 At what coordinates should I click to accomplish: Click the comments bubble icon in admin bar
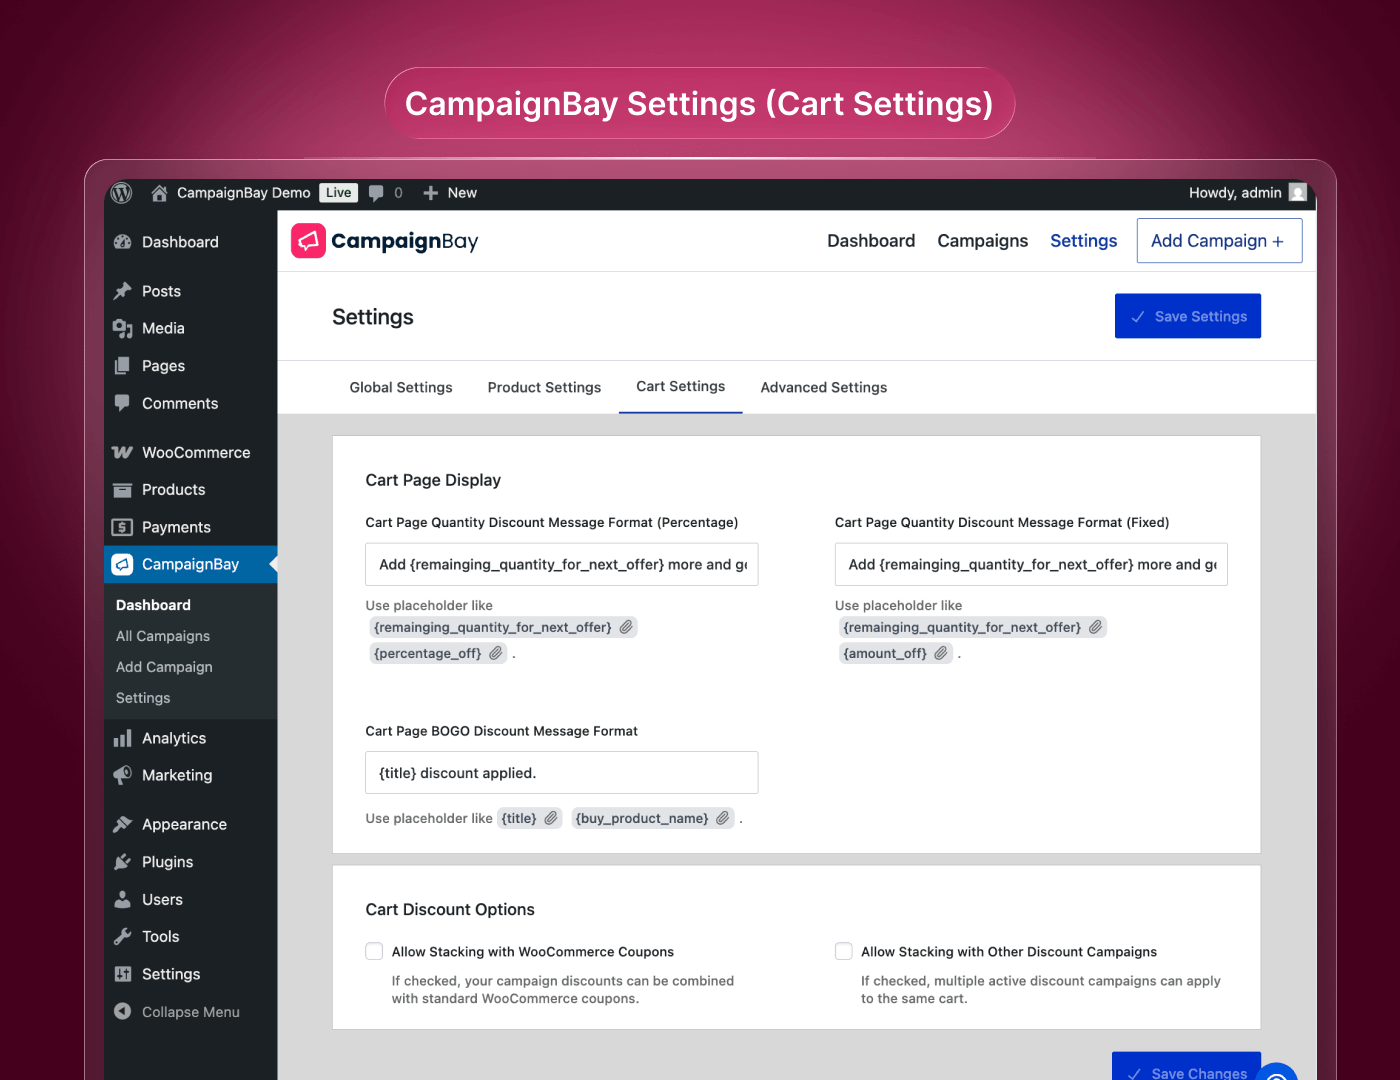tap(376, 193)
